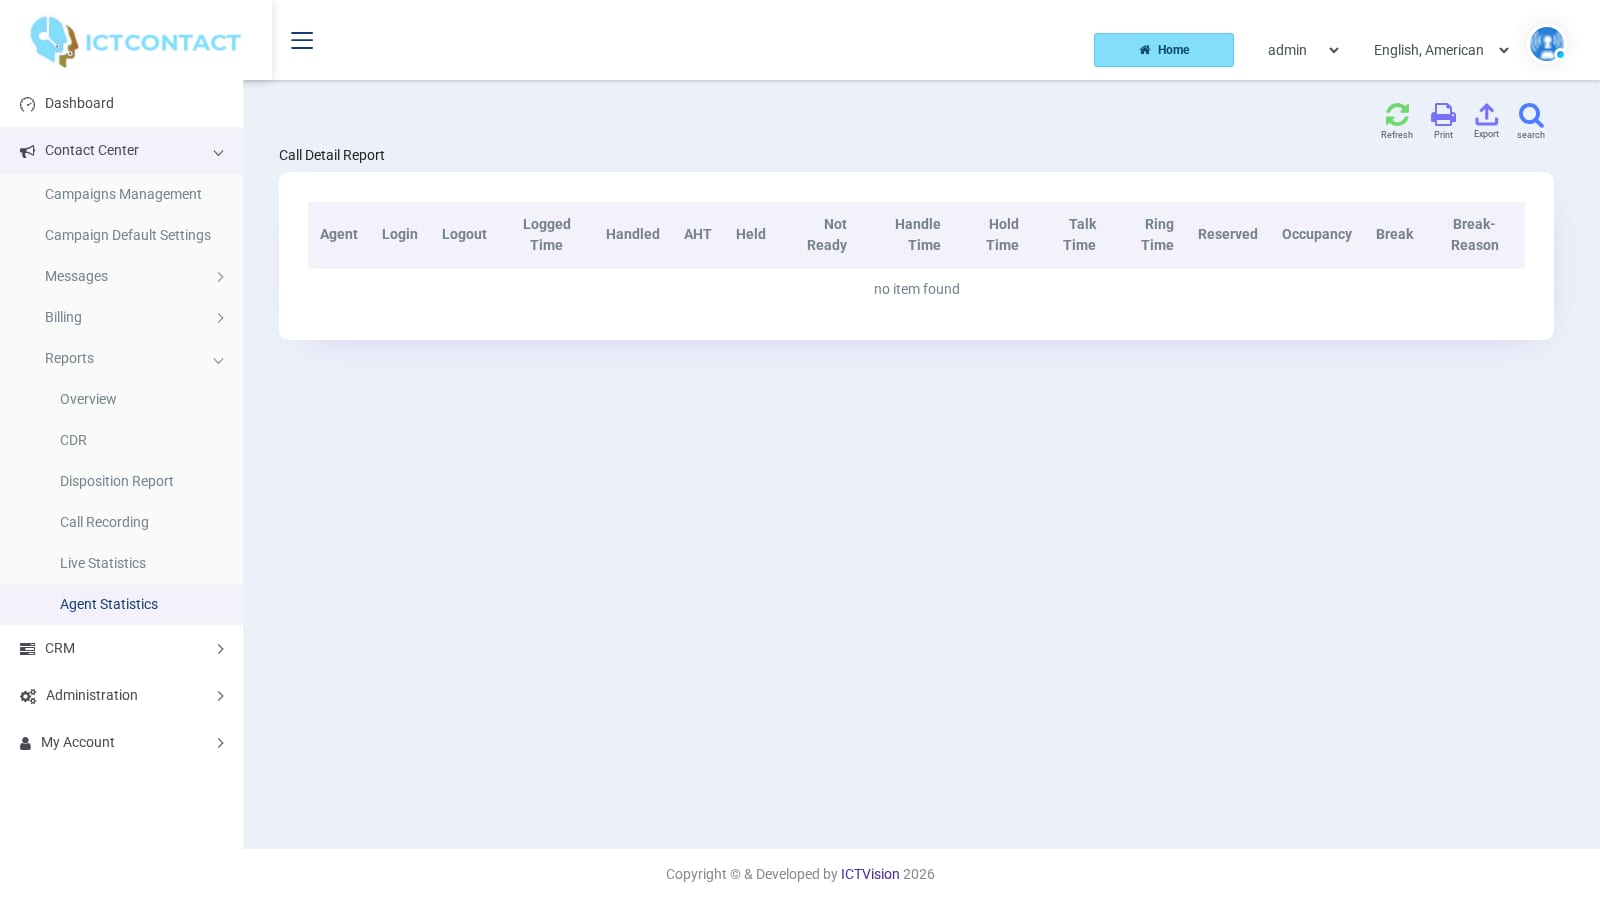Click the Occupancy column header
Screen dimensions: 1600x900
[x=1317, y=234]
